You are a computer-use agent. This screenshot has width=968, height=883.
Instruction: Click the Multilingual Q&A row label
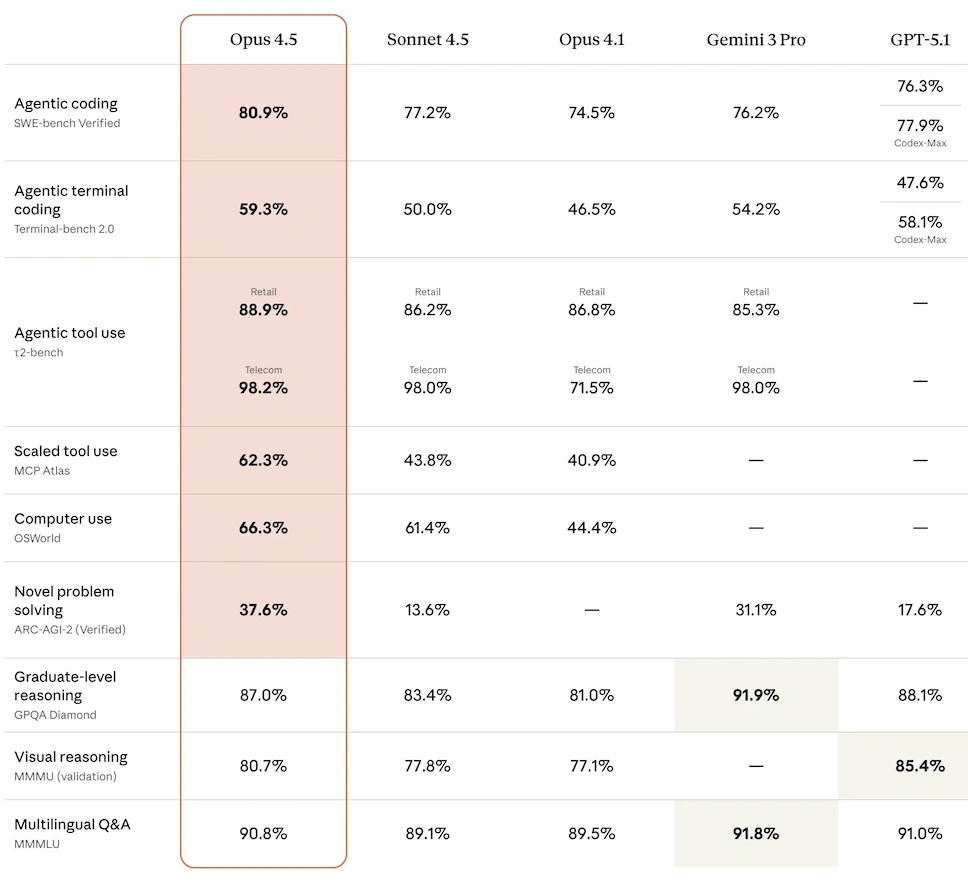click(72, 825)
